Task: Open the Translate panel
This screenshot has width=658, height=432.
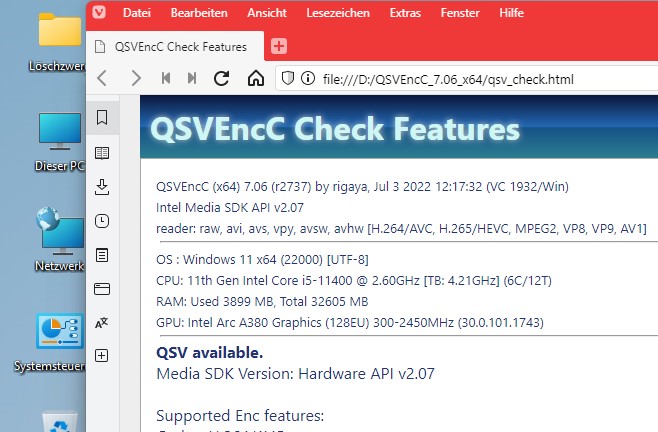Action: click(x=102, y=323)
